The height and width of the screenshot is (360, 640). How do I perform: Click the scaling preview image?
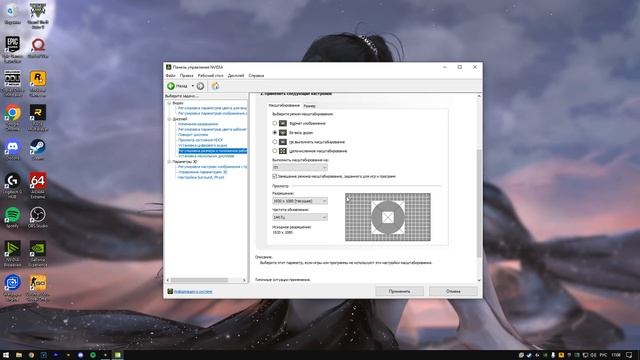[x=388, y=217]
